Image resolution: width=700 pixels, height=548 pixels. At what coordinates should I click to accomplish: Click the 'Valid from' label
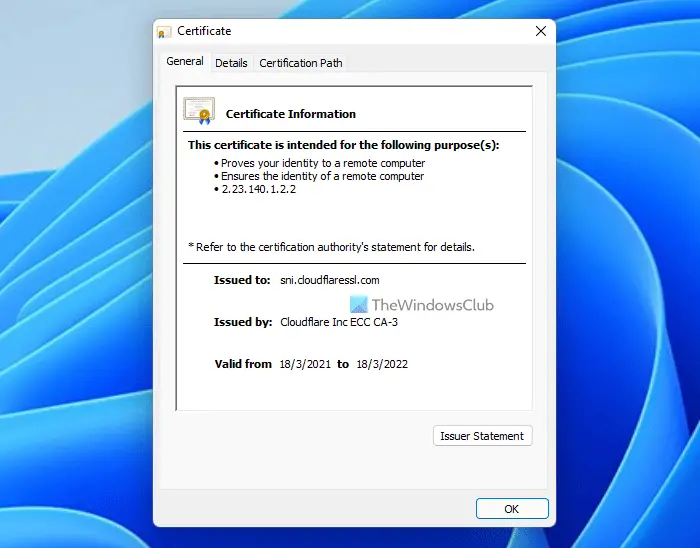(x=243, y=364)
